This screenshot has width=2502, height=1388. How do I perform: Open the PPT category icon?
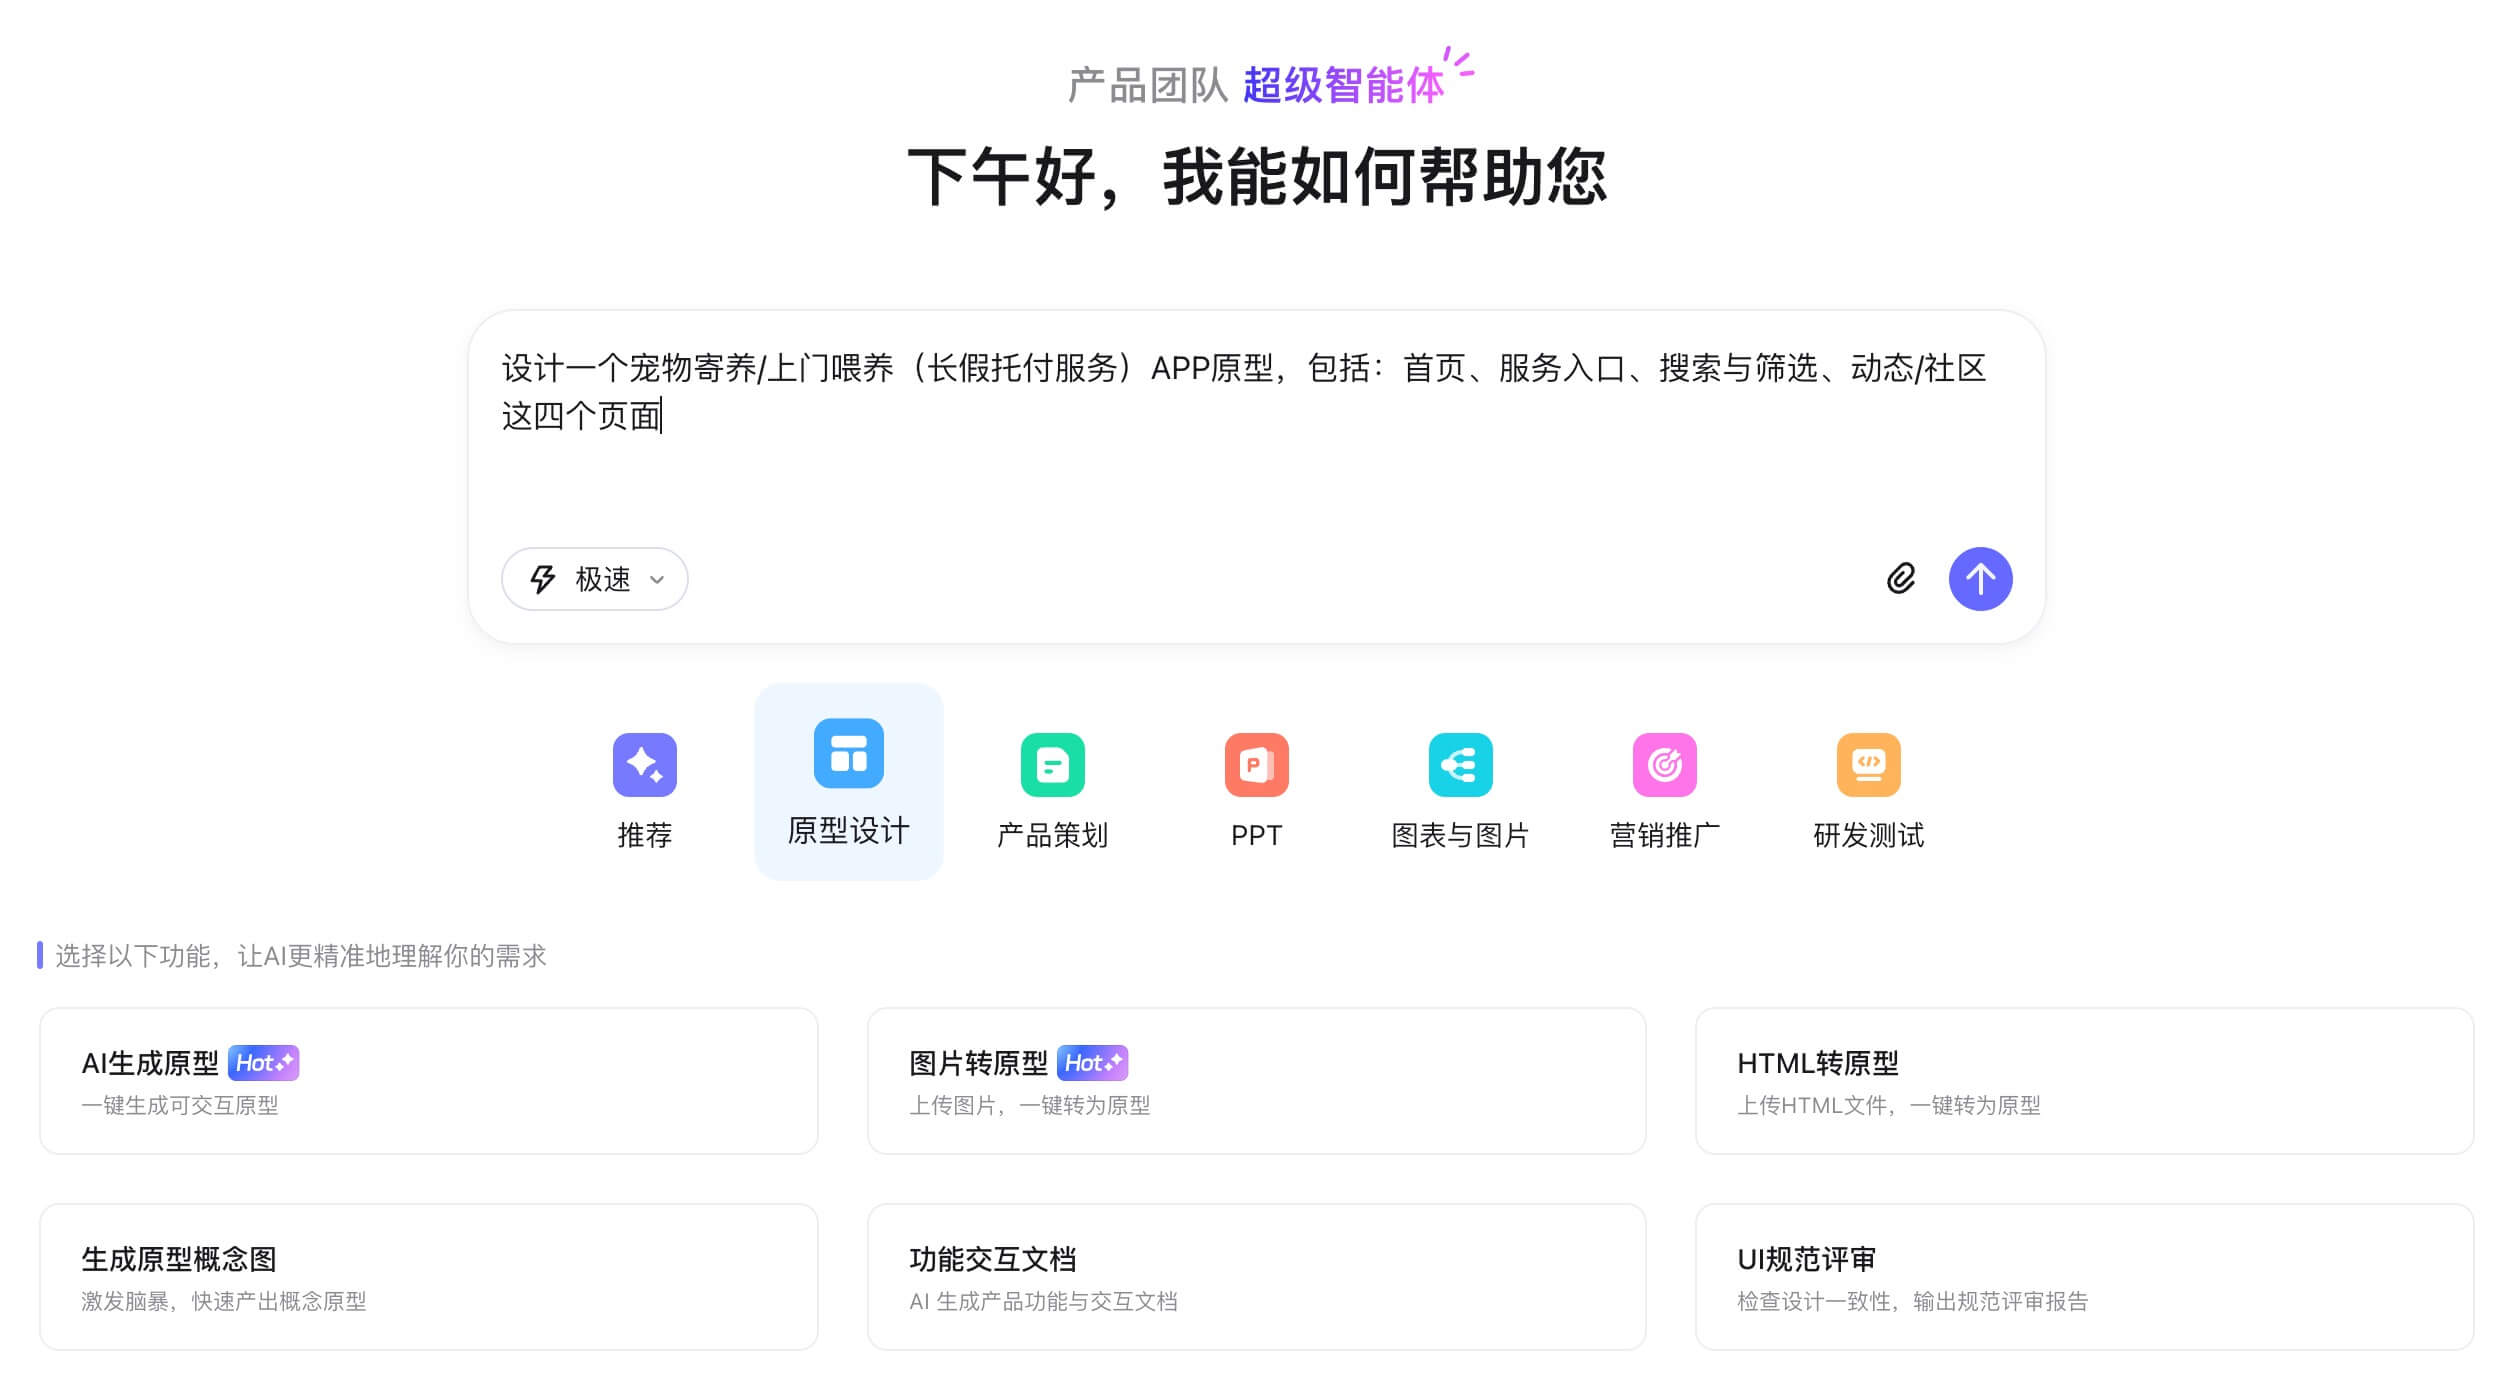(1257, 765)
